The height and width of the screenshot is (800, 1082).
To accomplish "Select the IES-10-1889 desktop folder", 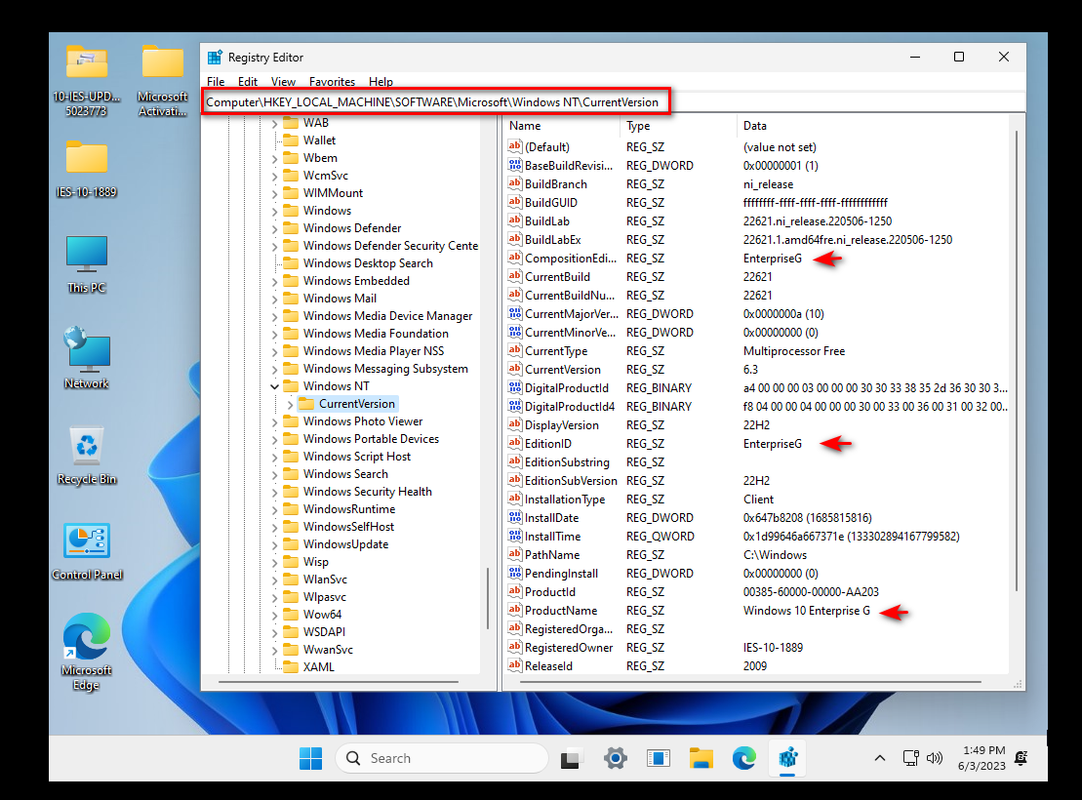I will (86, 169).
